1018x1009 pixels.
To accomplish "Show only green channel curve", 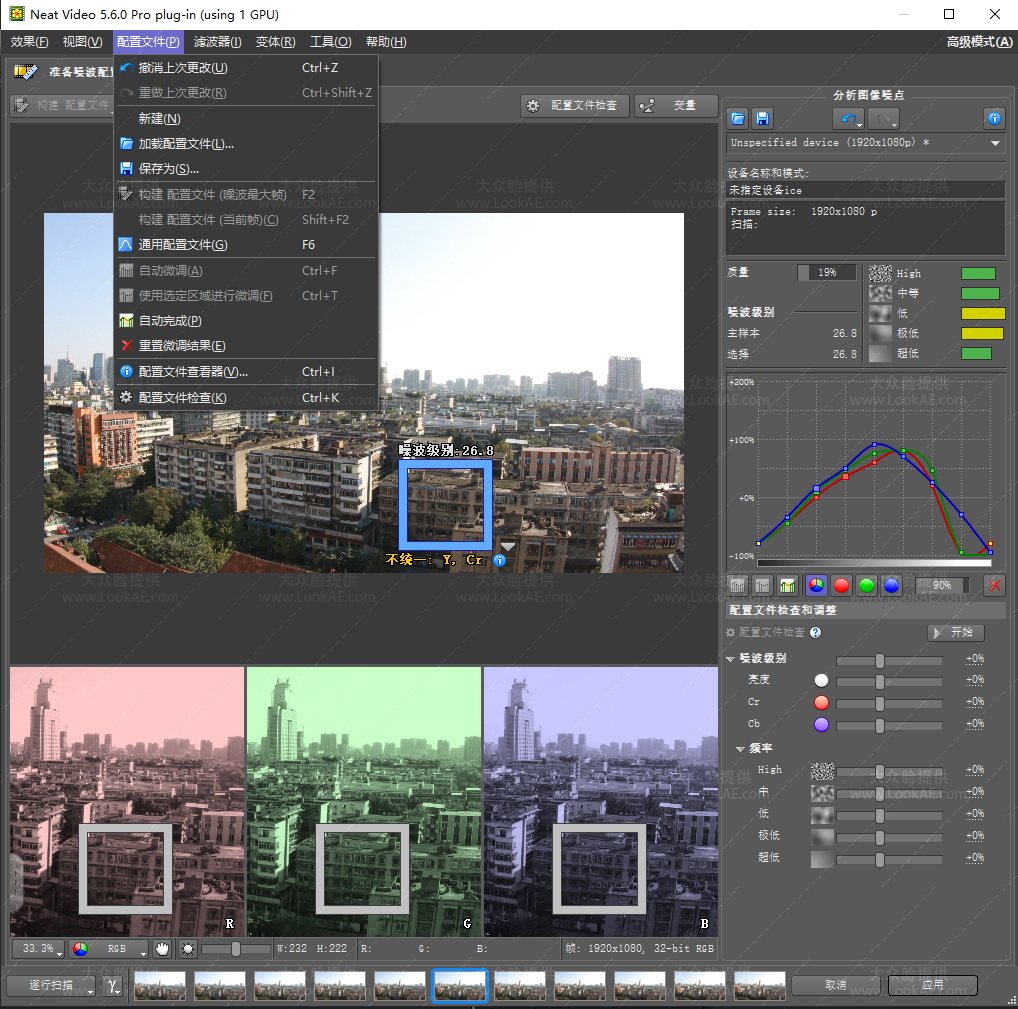I will click(x=866, y=586).
